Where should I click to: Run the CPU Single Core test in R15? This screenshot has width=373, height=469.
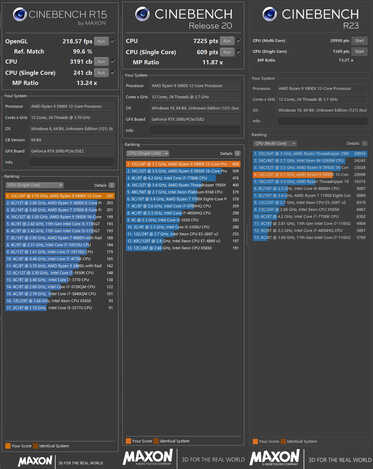(101, 73)
